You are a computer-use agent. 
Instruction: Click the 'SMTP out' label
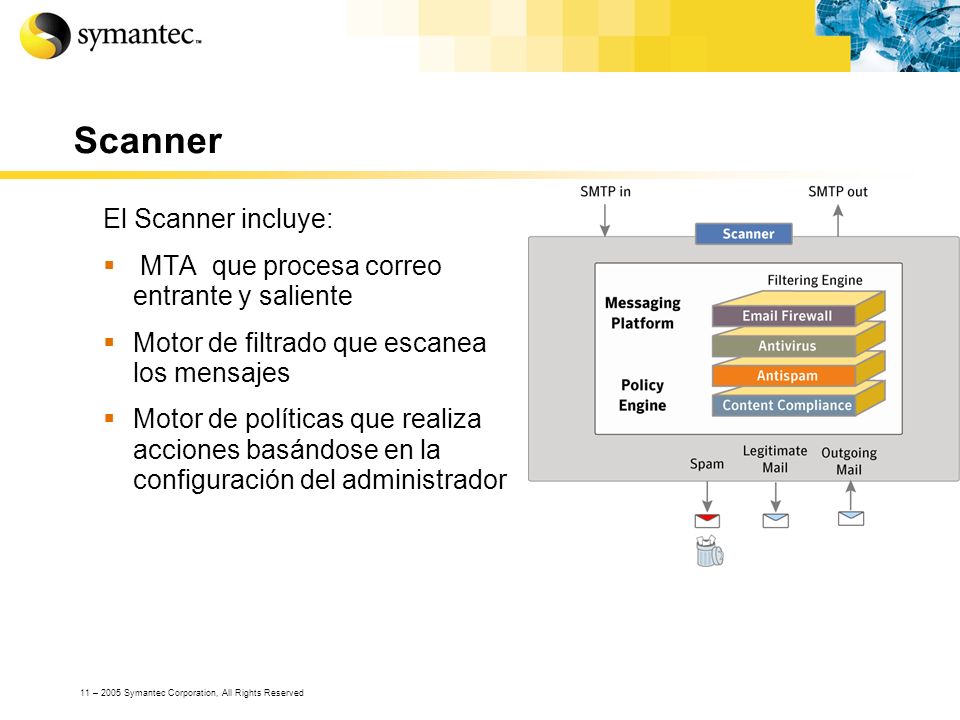point(838,192)
